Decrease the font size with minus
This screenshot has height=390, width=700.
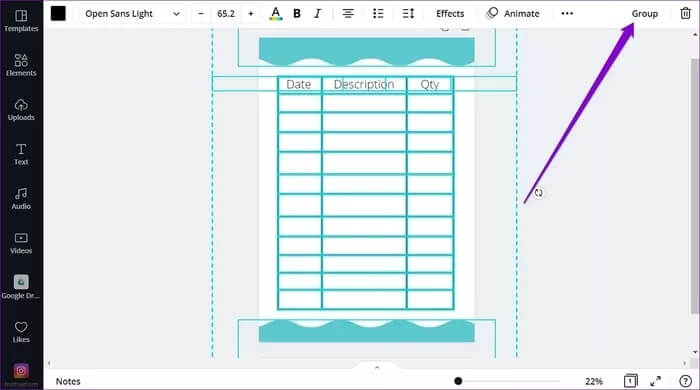coord(201,14)
